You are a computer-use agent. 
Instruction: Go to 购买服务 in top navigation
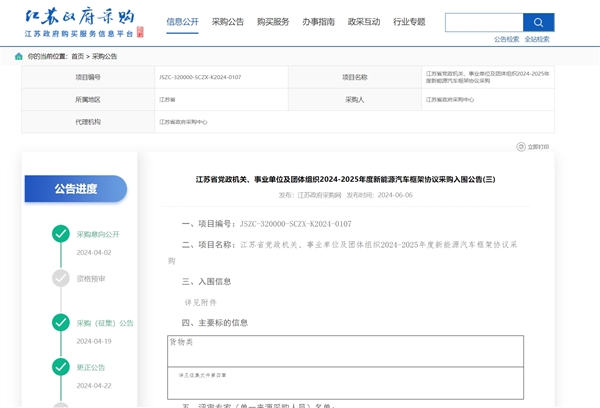(273, 22)
